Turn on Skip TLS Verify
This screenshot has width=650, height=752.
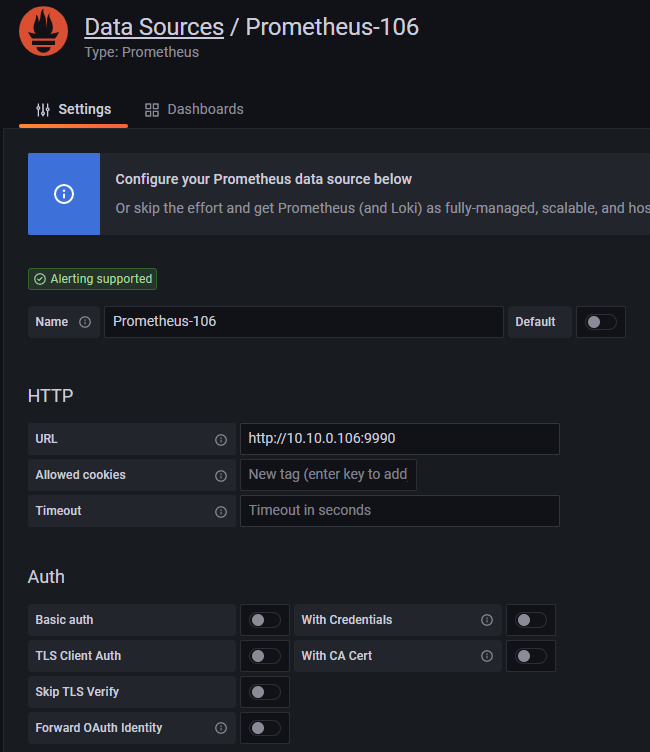click(x=265, y=692)
